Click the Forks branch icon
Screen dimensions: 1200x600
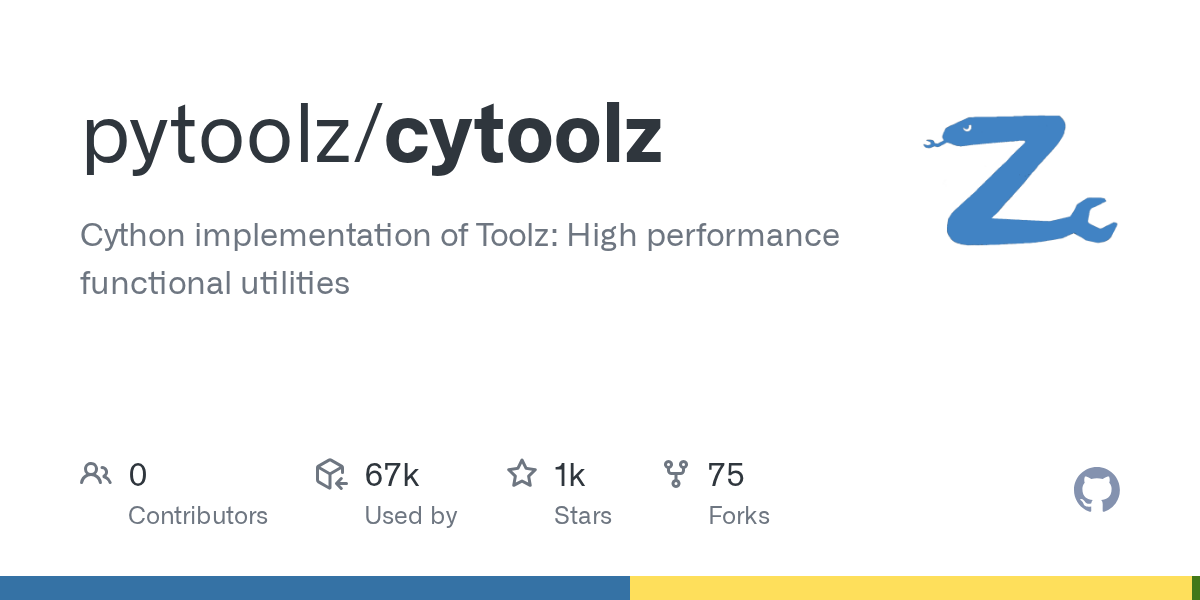(676, 474)
